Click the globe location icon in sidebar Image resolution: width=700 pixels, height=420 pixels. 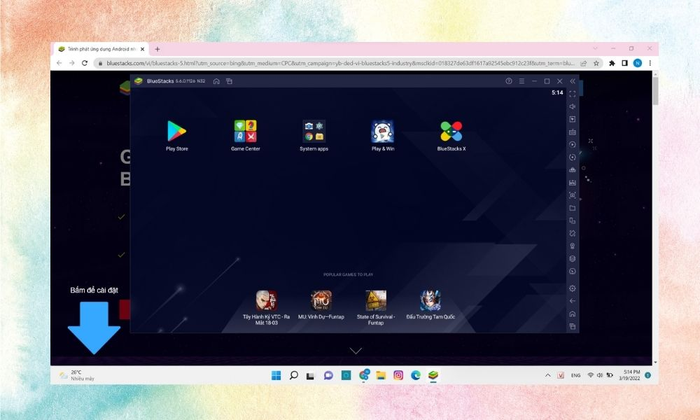[572, 258]
